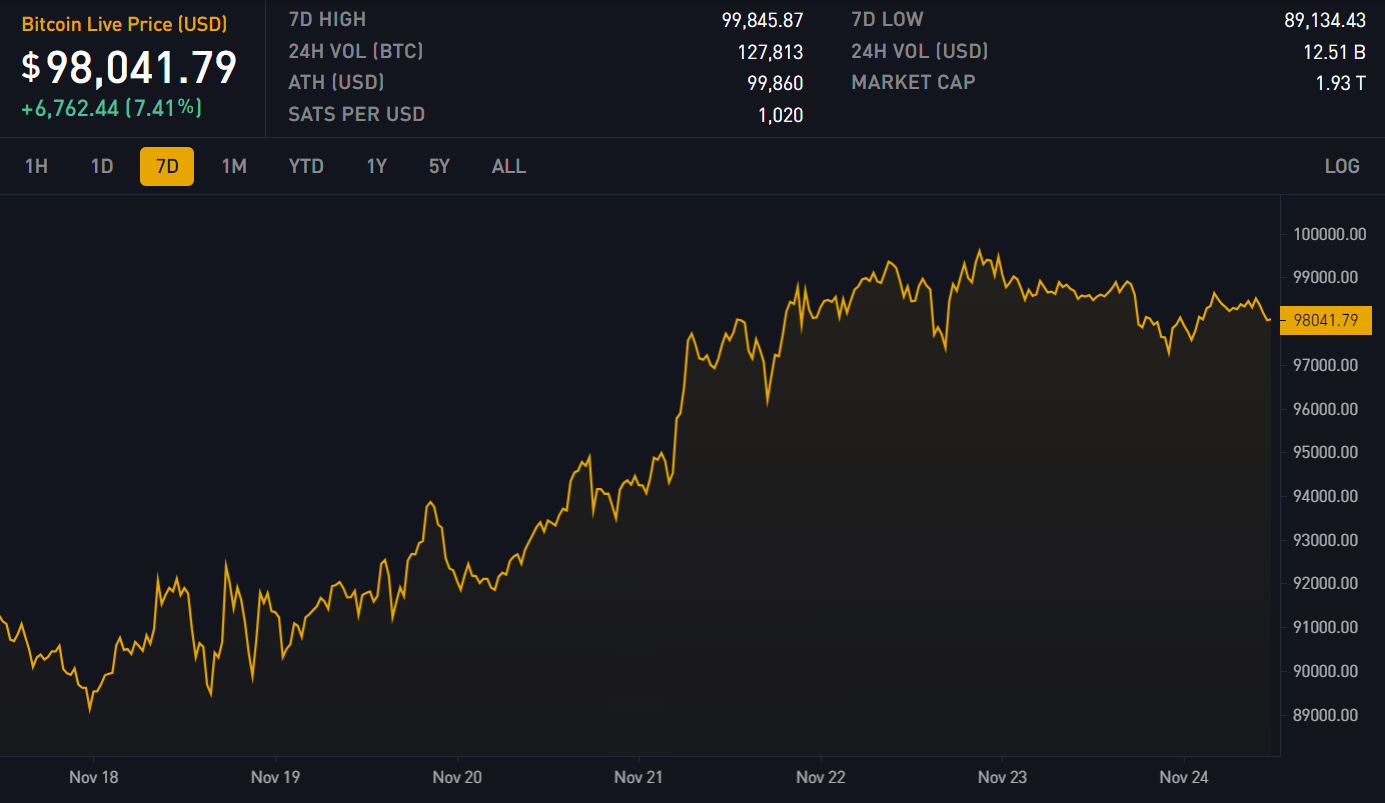Screen dimensions: 1385x803
Task: Change the chart to 1M view
Action: (x=234, y=166)
